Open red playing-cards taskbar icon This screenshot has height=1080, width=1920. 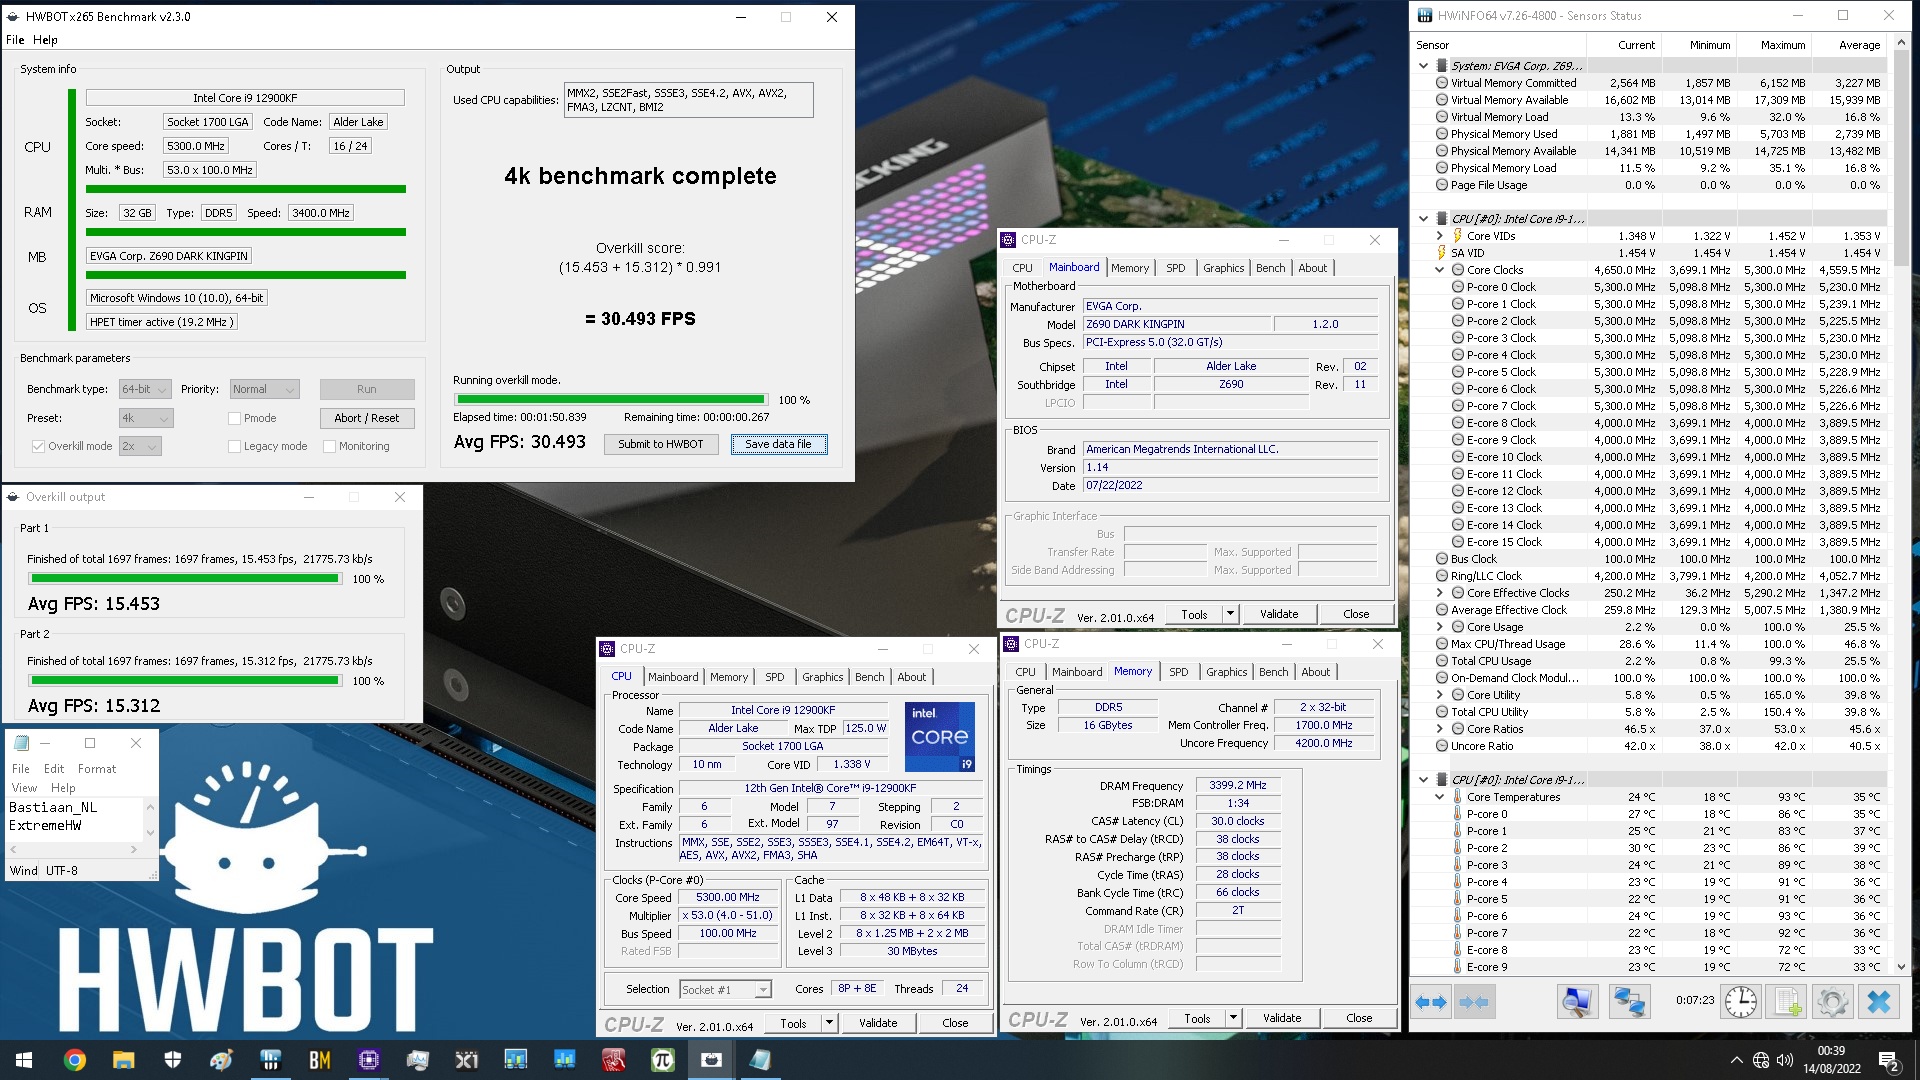[x=614, y=1060]
